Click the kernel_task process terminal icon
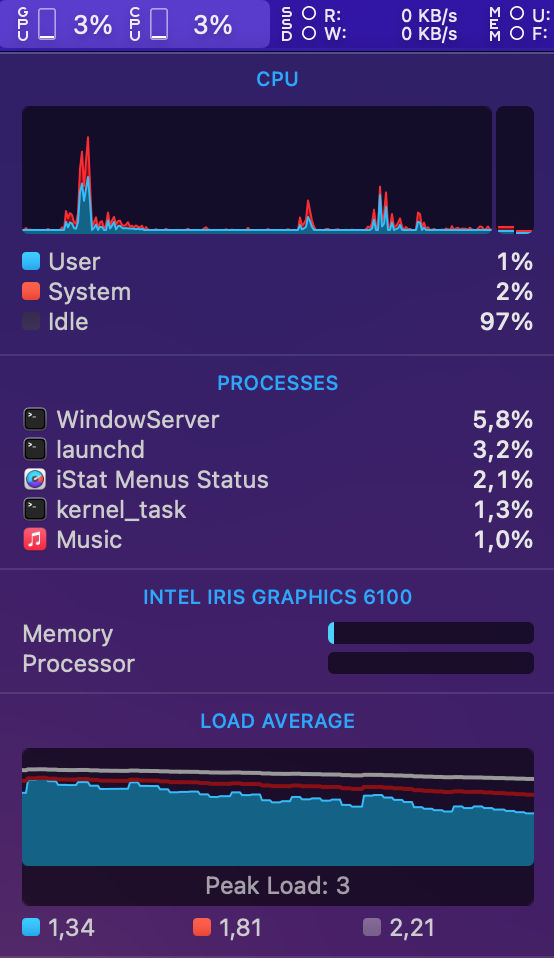554x958 pixels. (x=35, y=509)
